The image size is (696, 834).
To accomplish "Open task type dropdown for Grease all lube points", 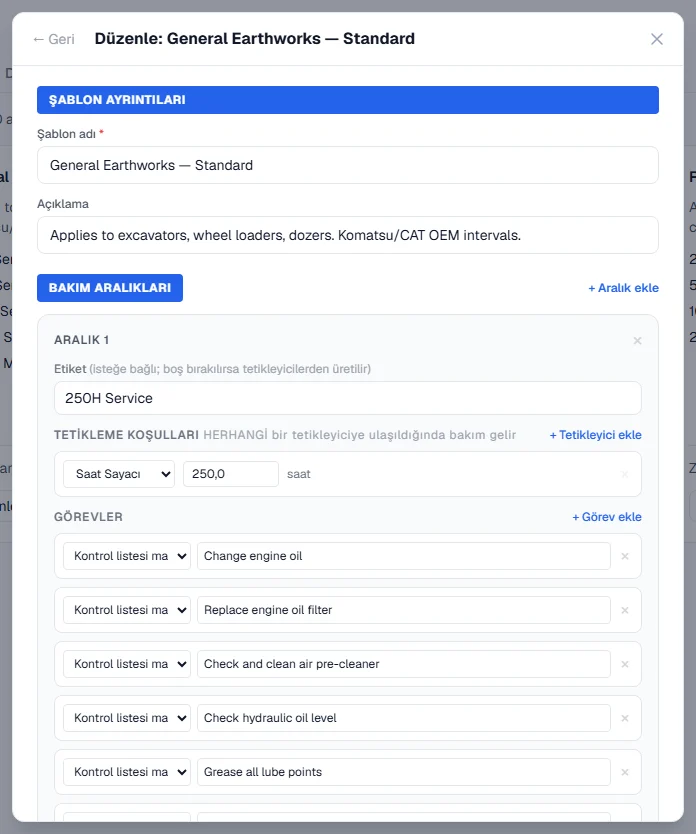I will pyautogui.click(x=127, y=772).
